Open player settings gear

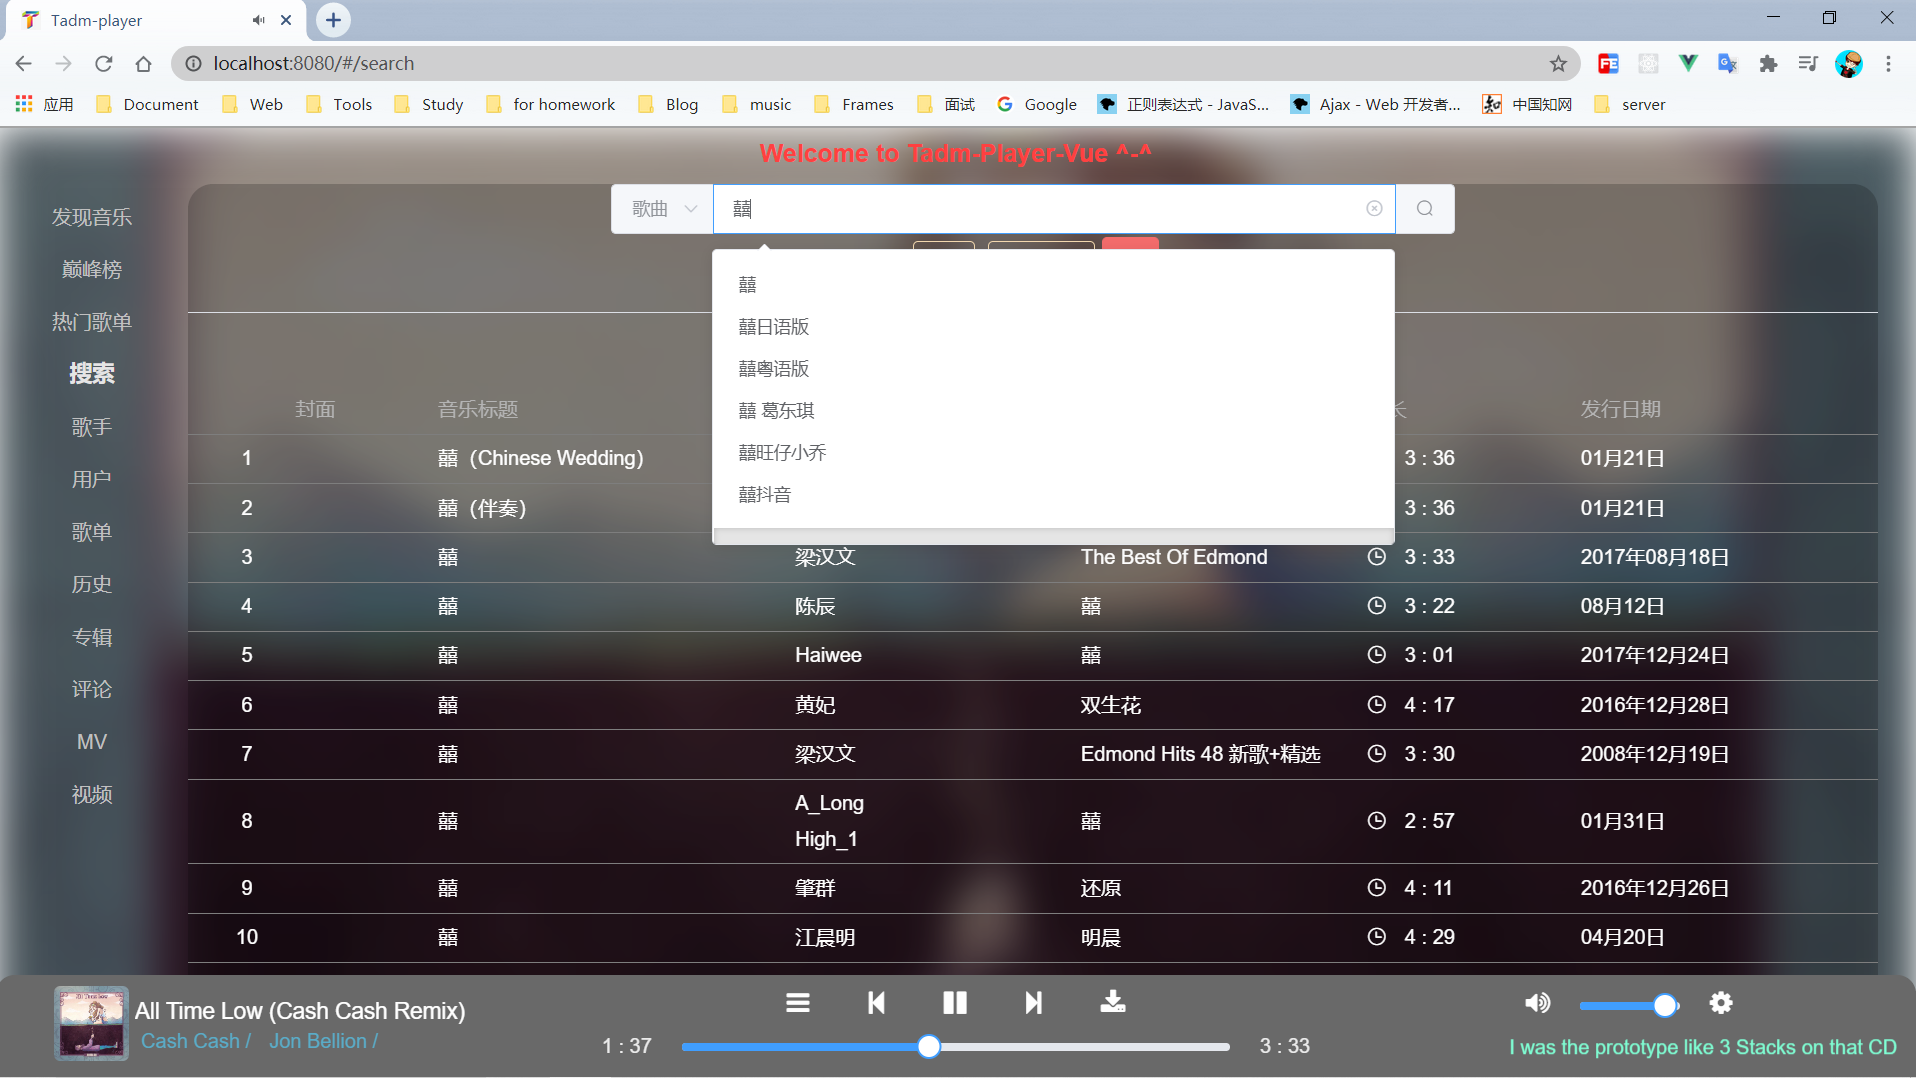click(1720, 1003)
